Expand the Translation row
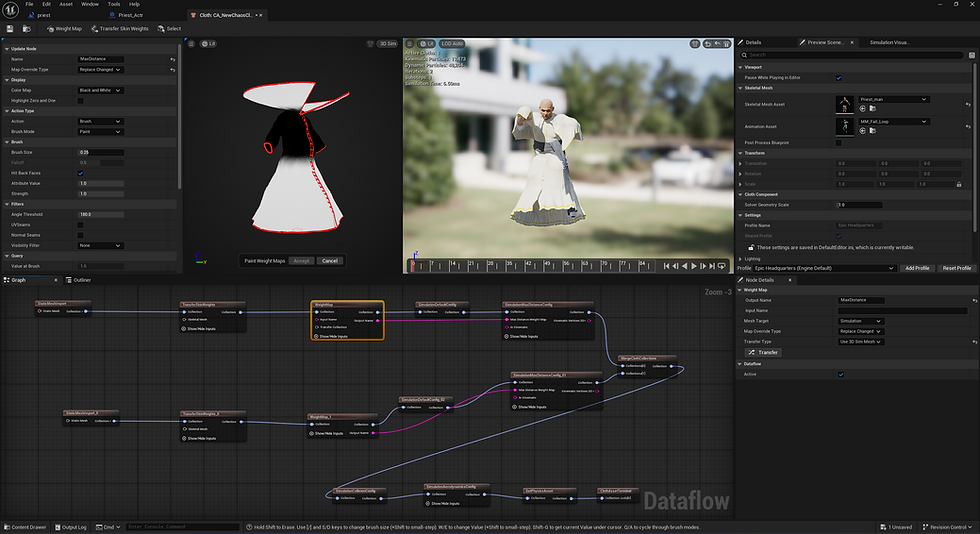980x534 pixels. pos(741,164)
